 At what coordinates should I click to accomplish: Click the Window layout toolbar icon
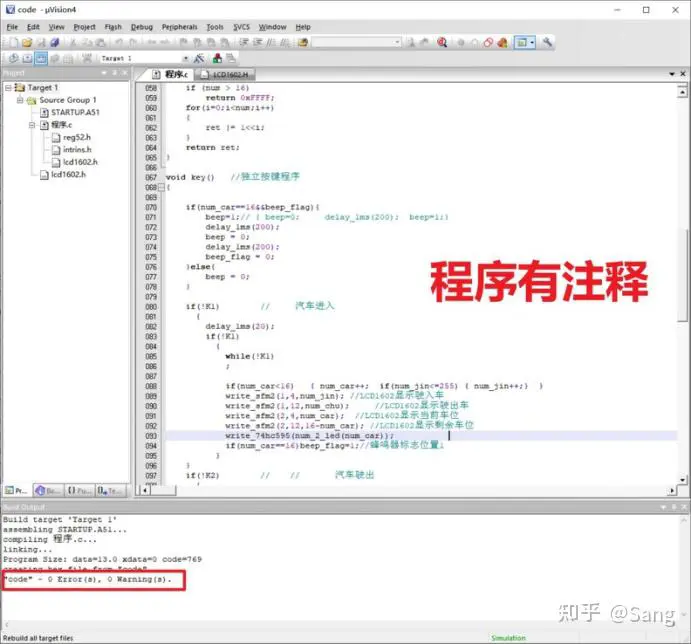(x=522, y=42)
